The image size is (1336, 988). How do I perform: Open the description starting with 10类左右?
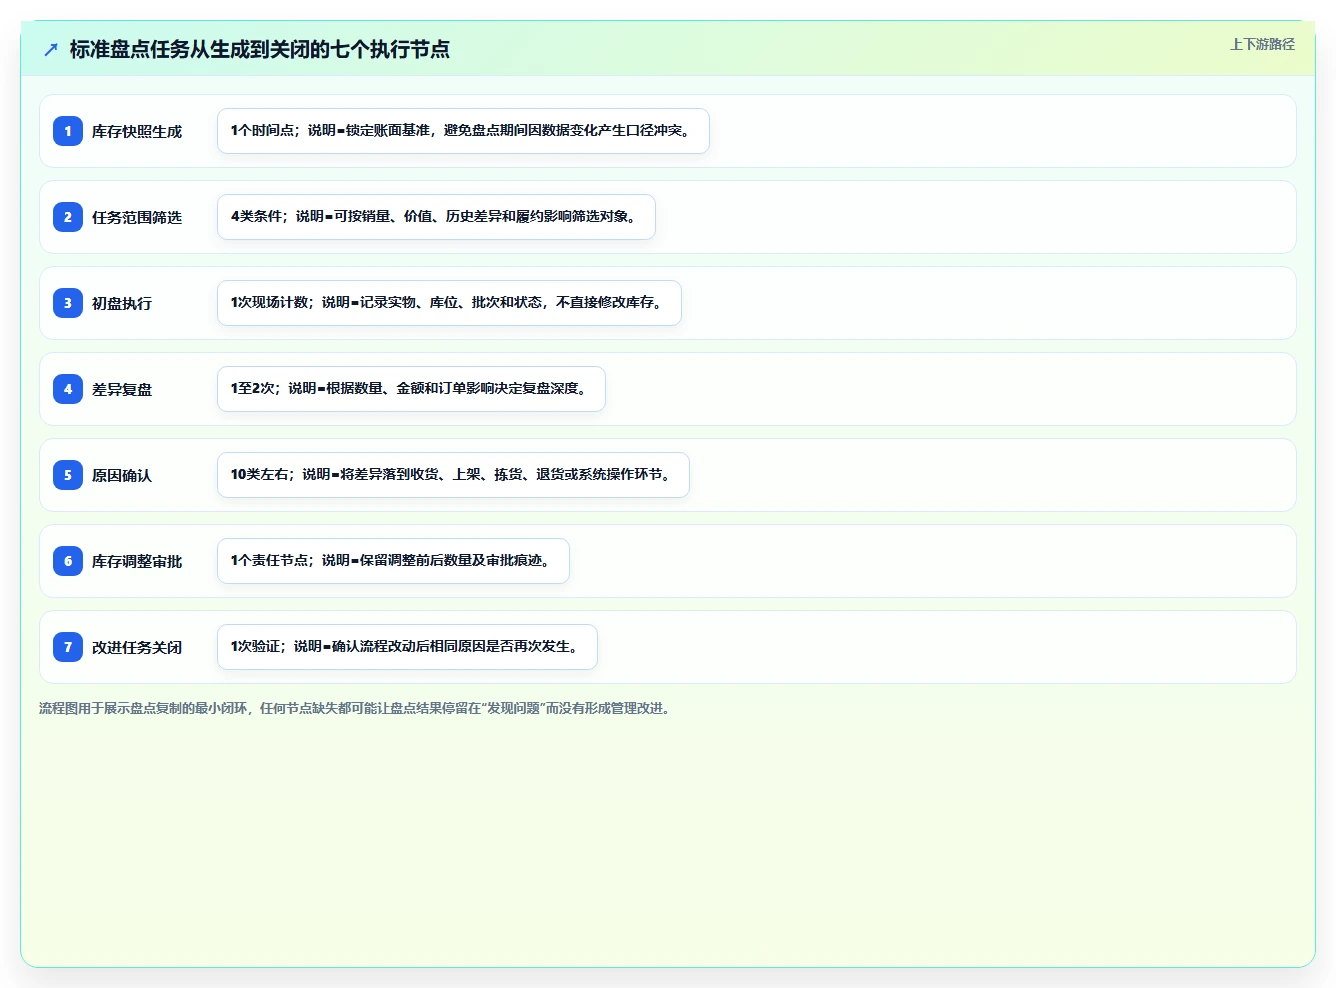pyautogui.click(x=453, y=475)
